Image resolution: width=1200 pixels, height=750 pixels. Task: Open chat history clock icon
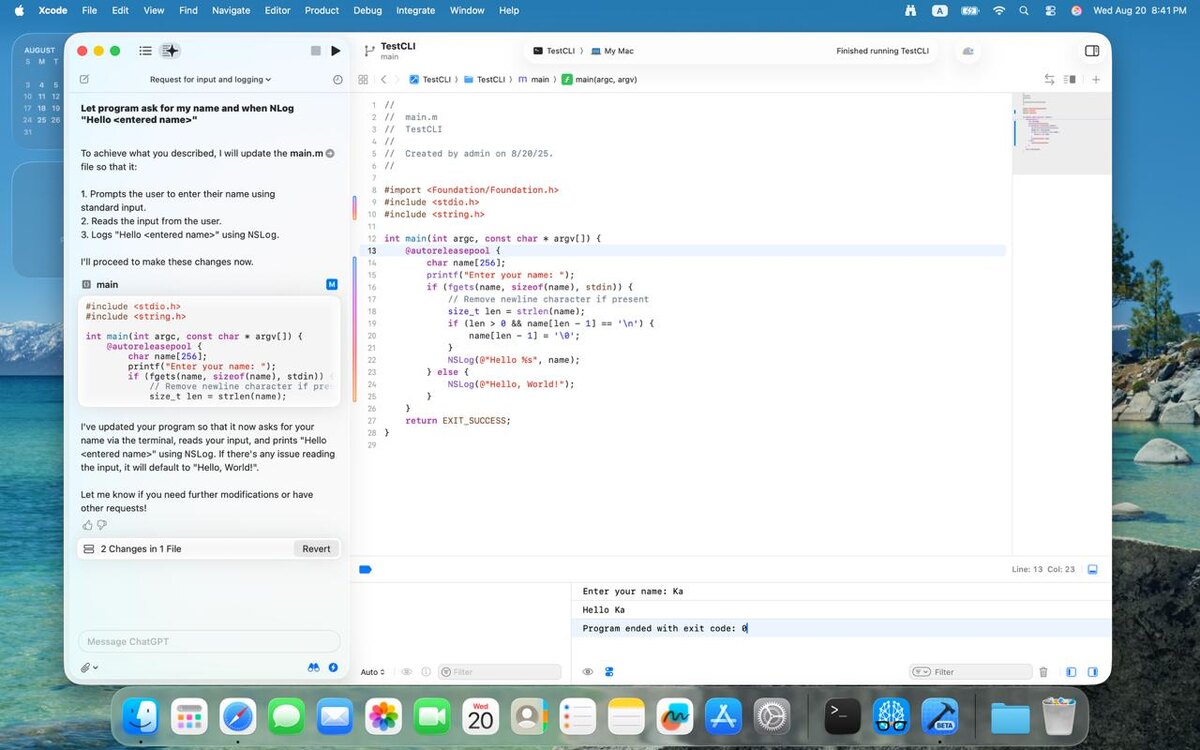337,79
